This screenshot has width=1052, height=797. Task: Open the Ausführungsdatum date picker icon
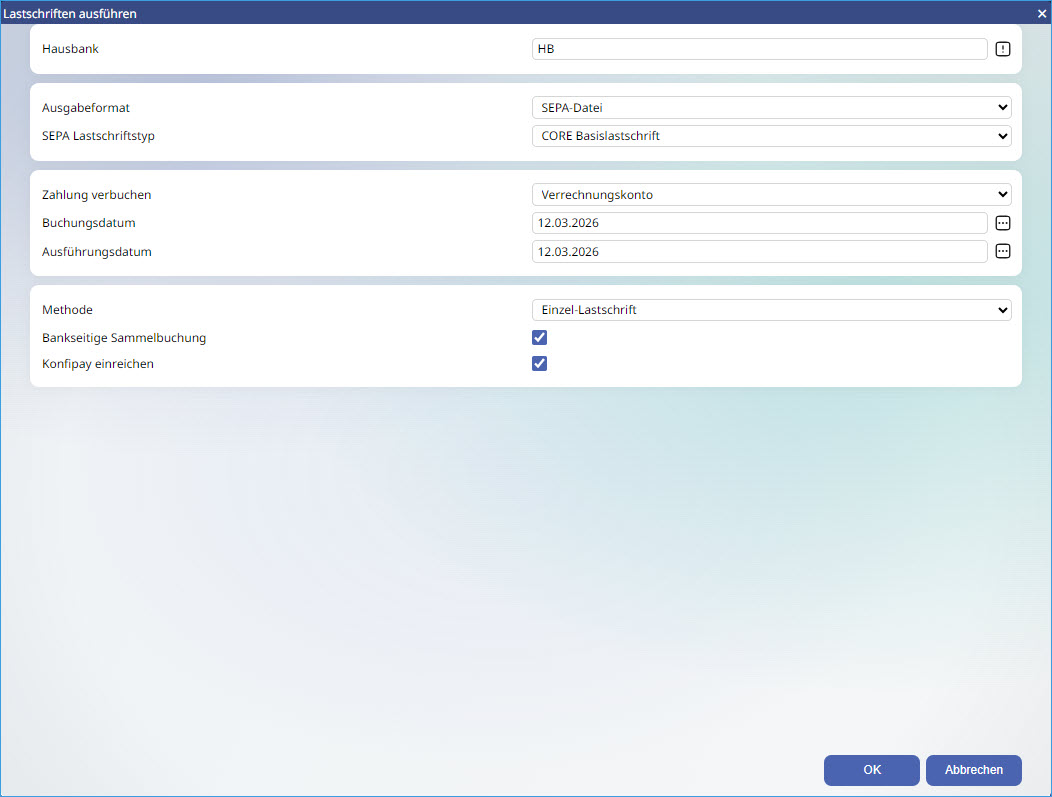coord(1003,251)
